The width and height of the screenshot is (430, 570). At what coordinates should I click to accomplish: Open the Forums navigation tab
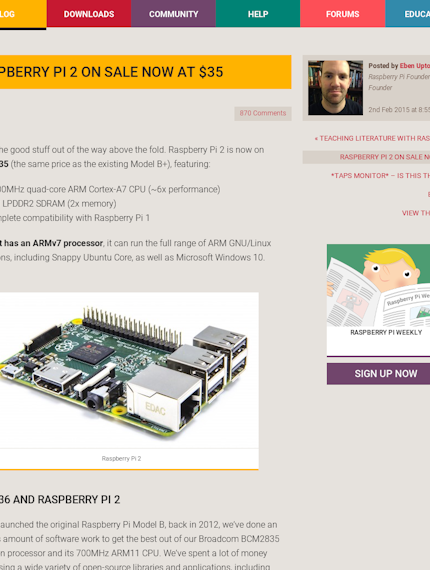coord(342,14)
